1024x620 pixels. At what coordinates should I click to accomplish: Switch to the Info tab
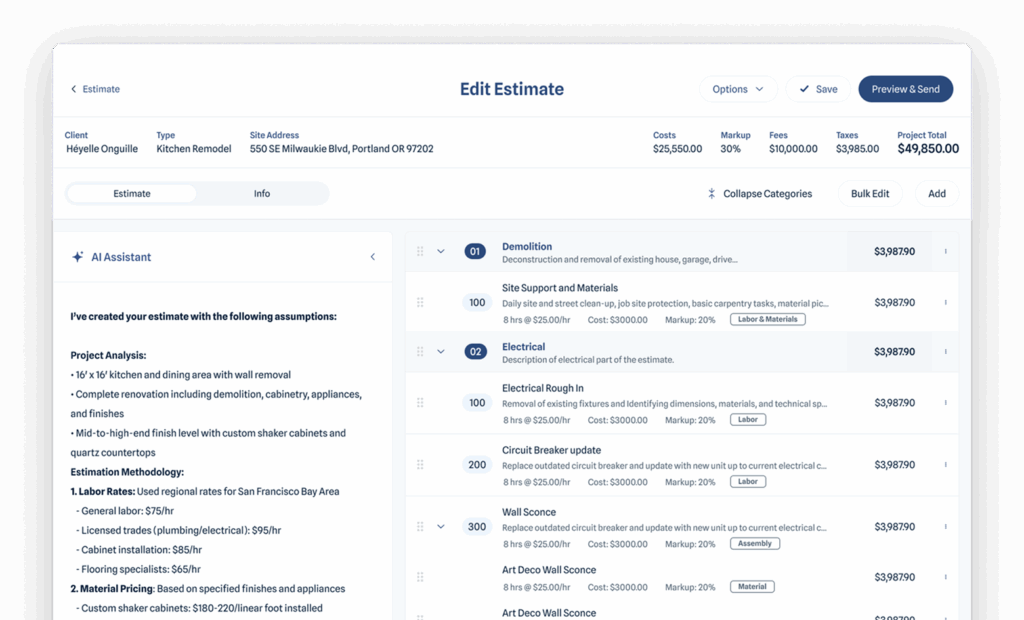[262, 194]
